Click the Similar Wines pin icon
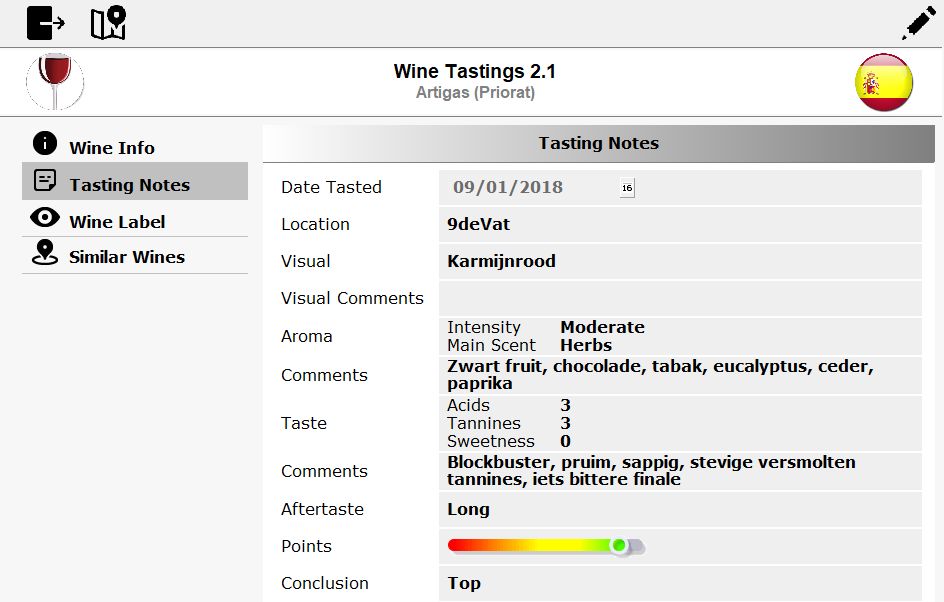Image resolution: width=944 pixels, height=602 pixels. tap(45, 252)
